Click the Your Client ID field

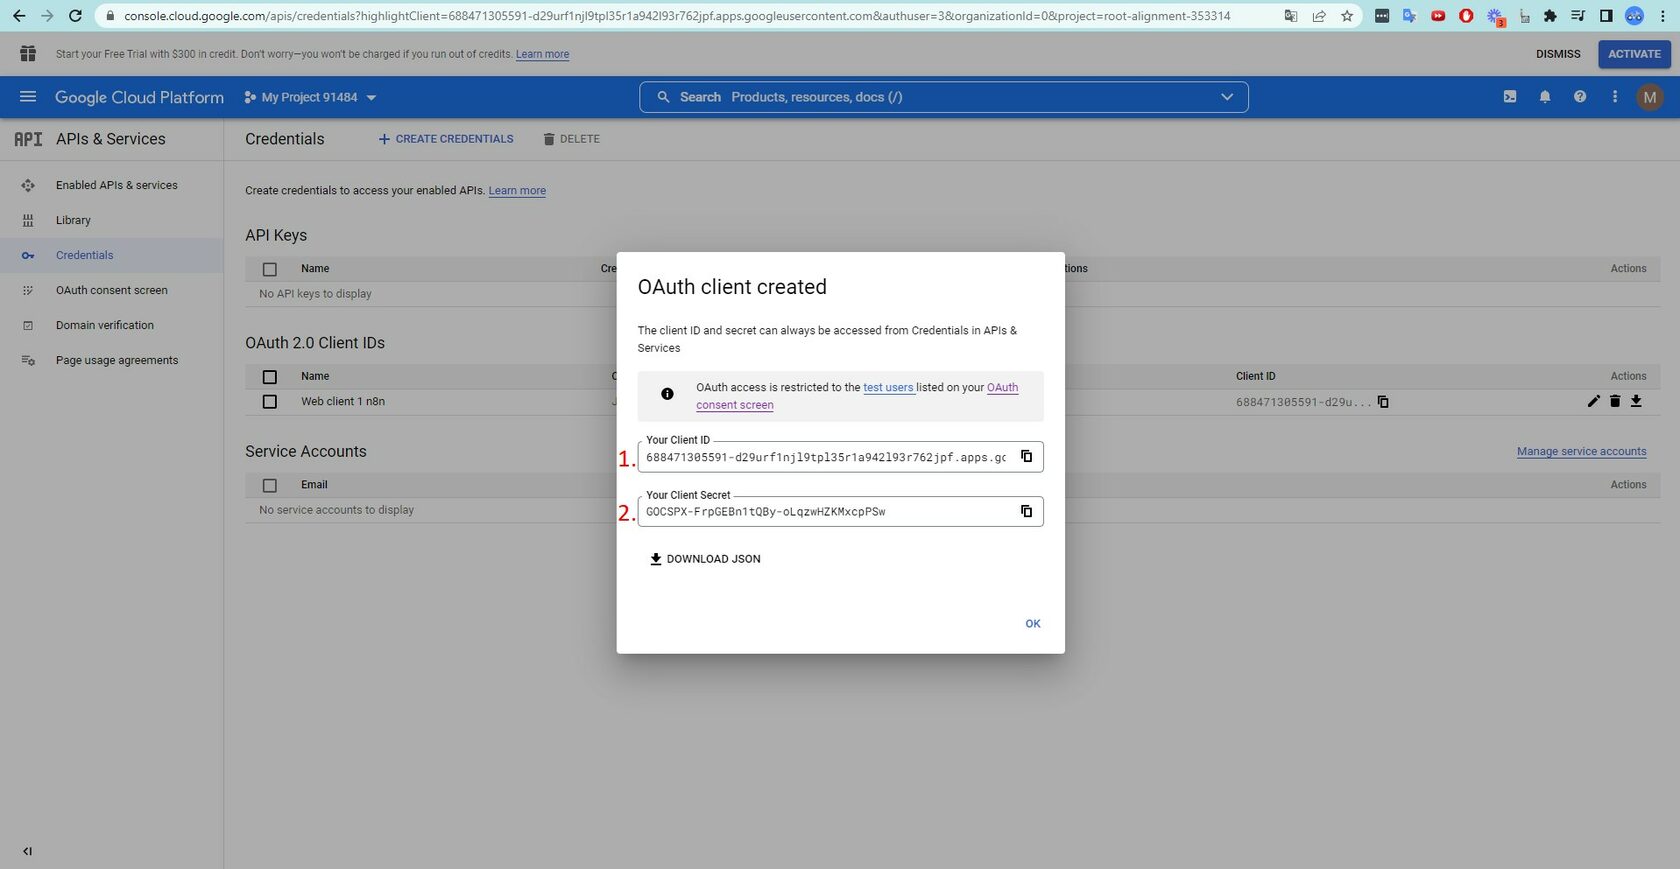point(840,457)
